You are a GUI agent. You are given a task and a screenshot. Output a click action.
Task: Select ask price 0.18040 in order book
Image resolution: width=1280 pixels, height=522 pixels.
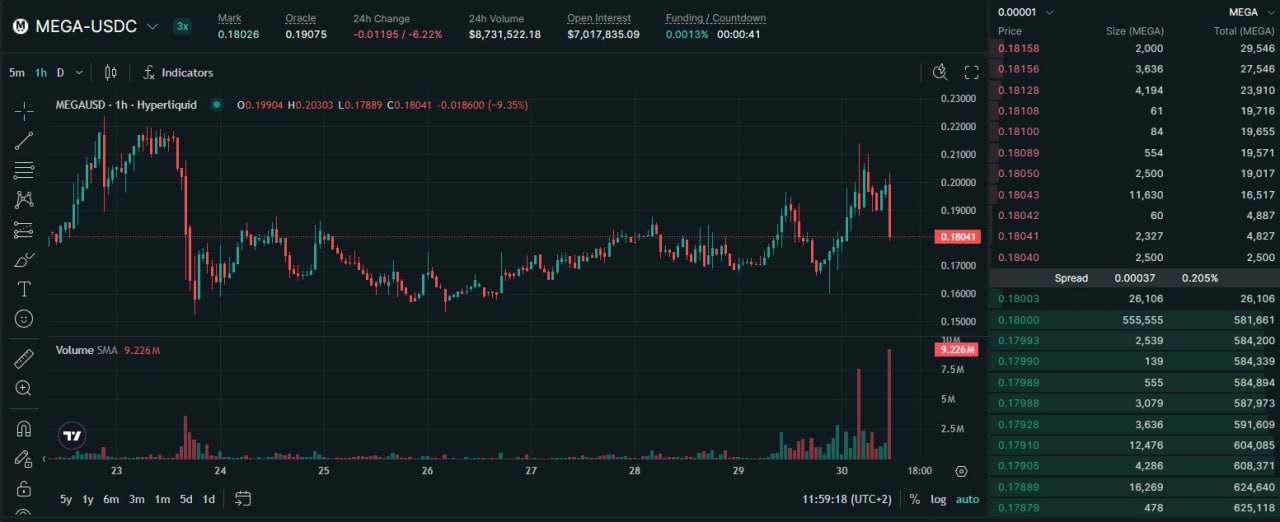(1018, 257)
